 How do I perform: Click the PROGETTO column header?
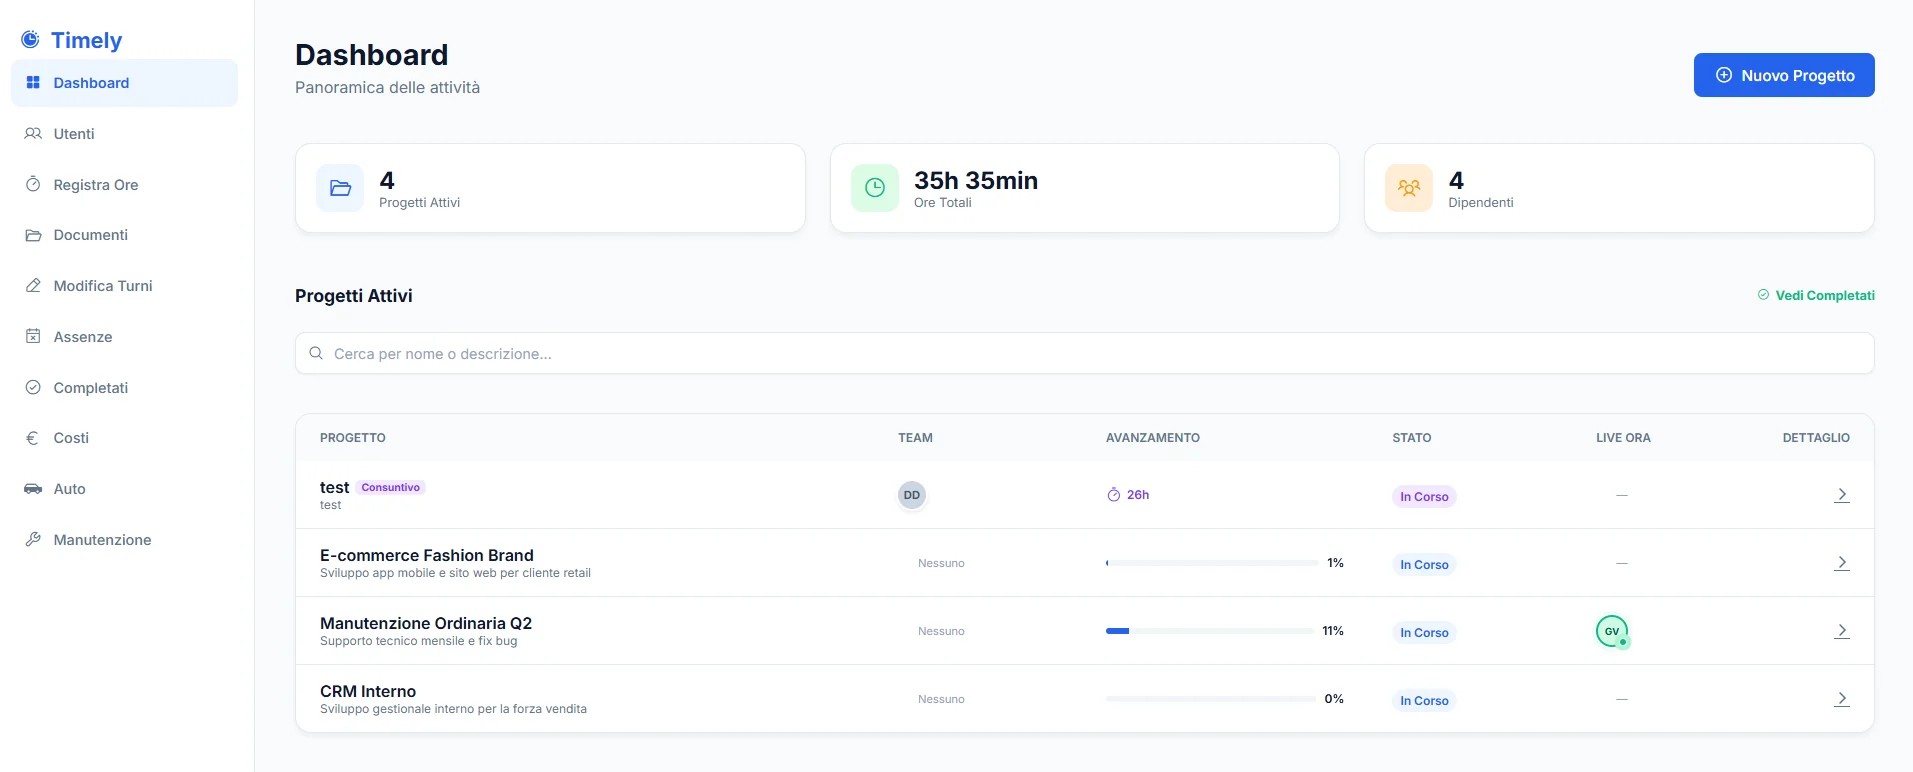pyautogui.click(x=353, y=438)
